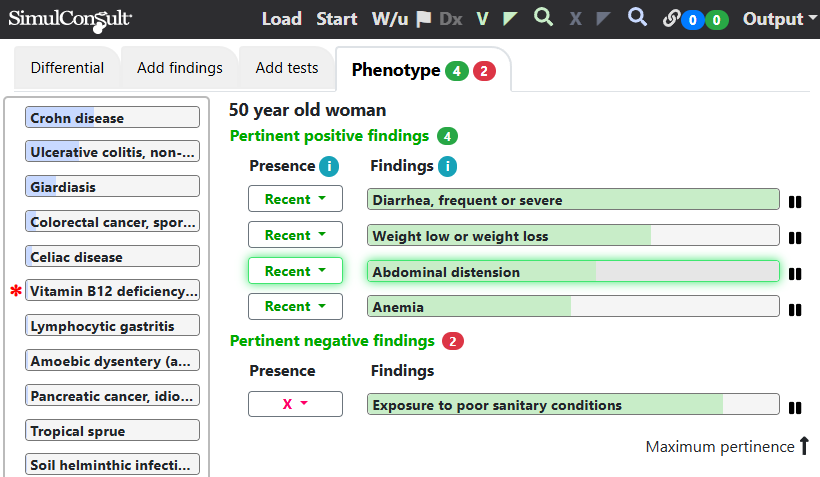Viewport: 820px width, 477px height.
Task: Click the green search magnifier icon
Action: (x=543, y=17)
